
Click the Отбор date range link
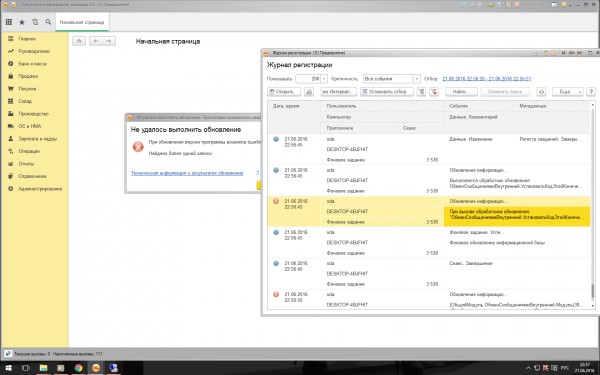(487, 79)
